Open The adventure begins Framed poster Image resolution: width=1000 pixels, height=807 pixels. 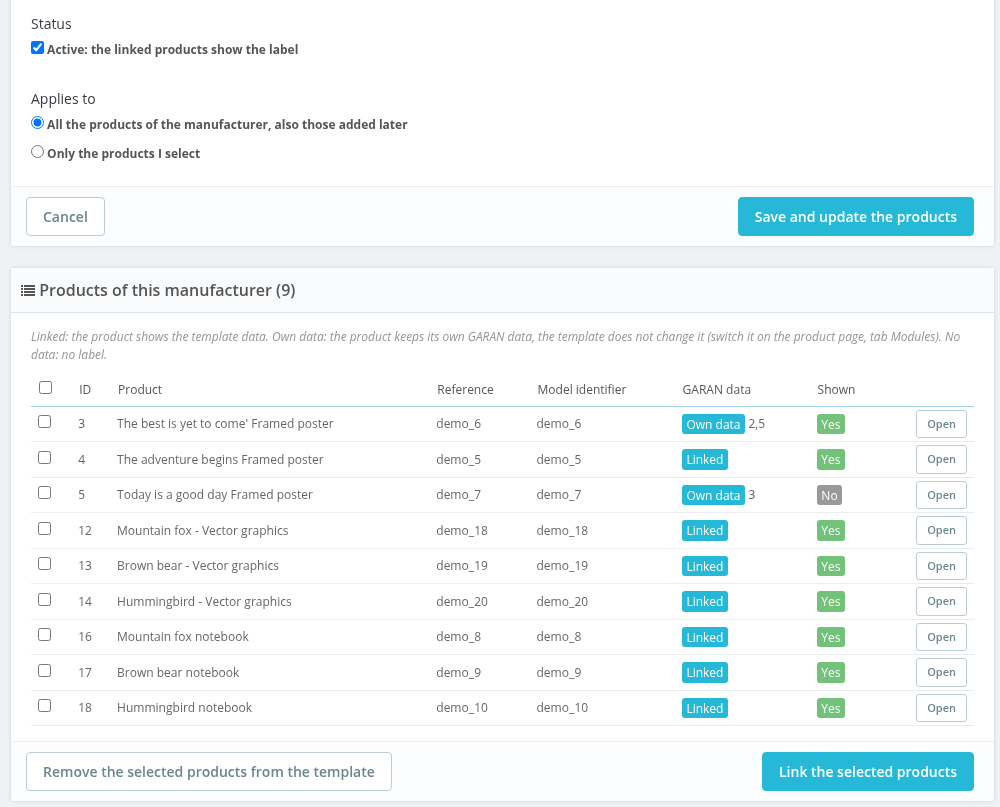941,459
